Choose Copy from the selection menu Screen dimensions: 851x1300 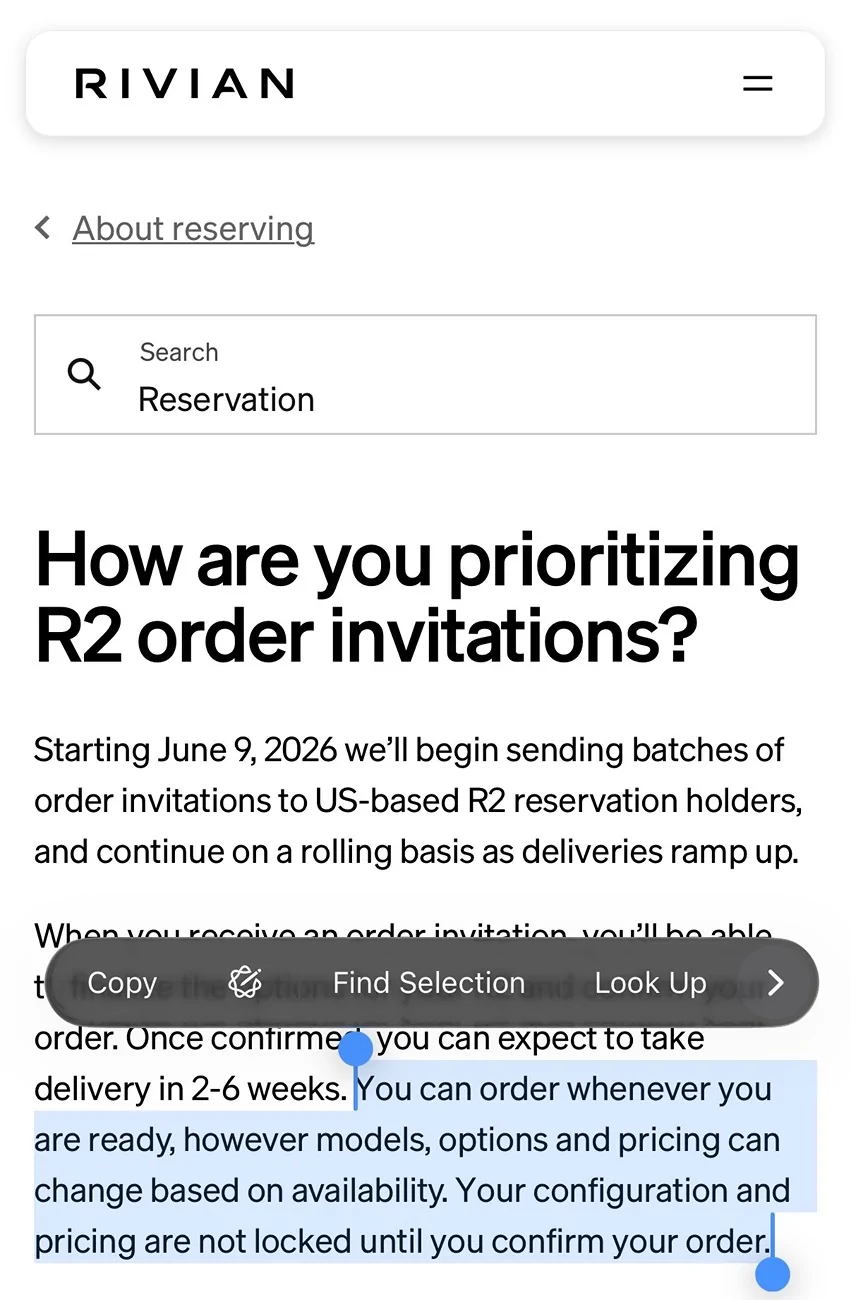[x=122, y=983]
